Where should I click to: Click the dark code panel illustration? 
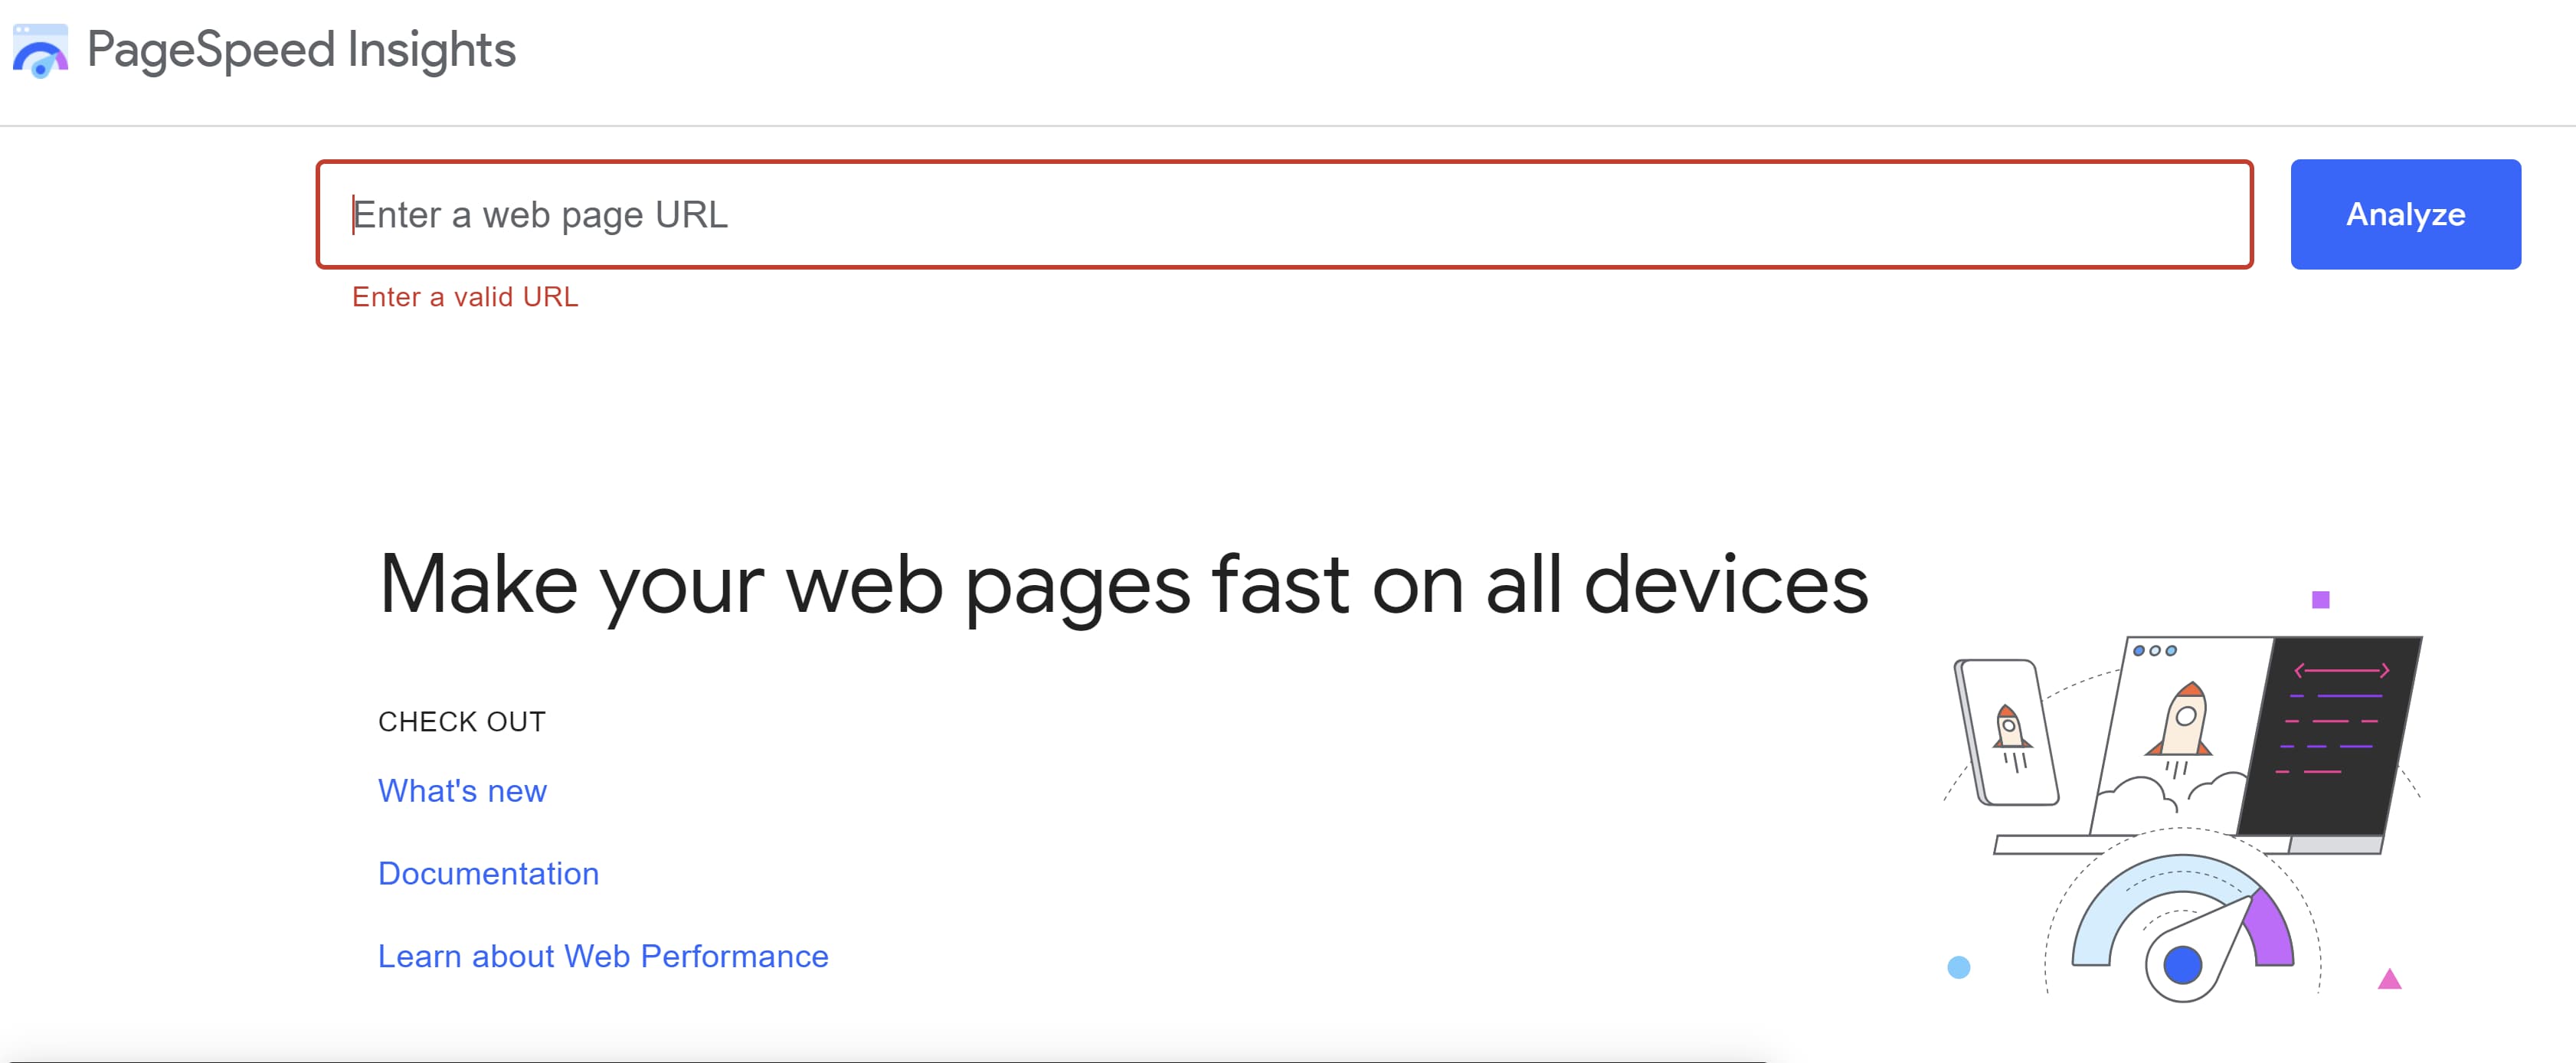[2332, 735]
